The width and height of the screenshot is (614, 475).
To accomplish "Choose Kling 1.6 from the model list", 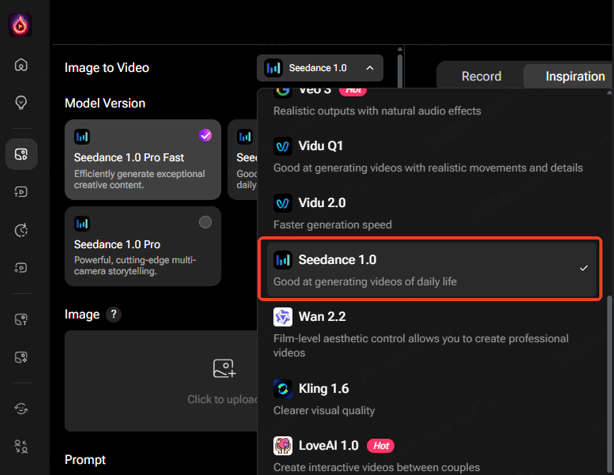I will click(432, 399).
